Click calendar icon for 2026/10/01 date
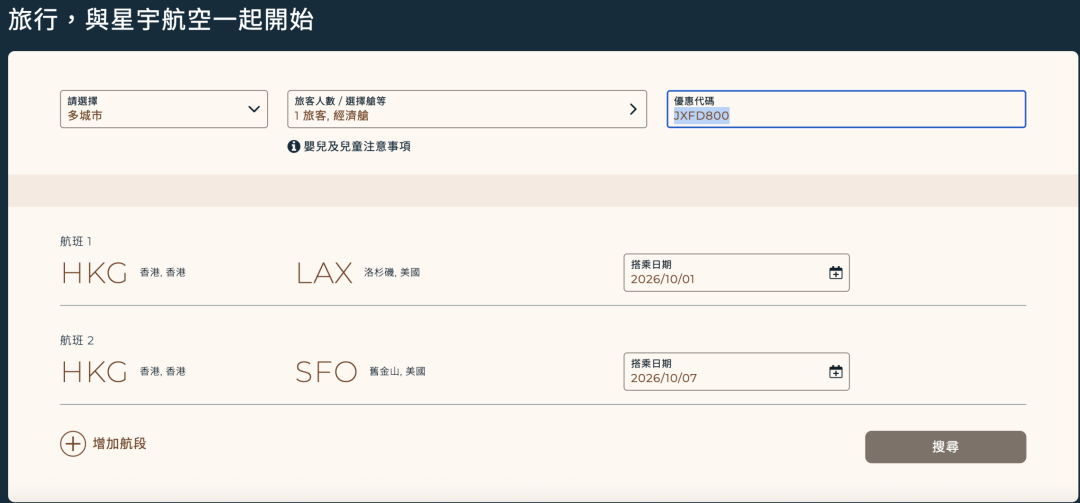This screenshot has width=1080, height=503. click(835, 273)
